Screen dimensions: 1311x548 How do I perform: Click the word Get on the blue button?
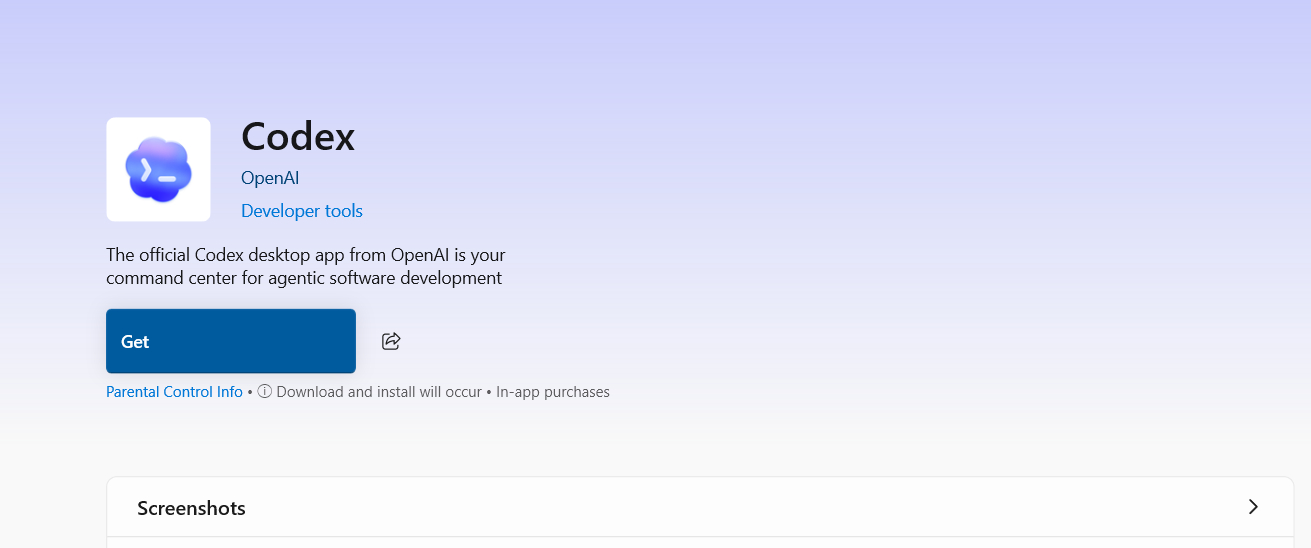click(135, 342)
